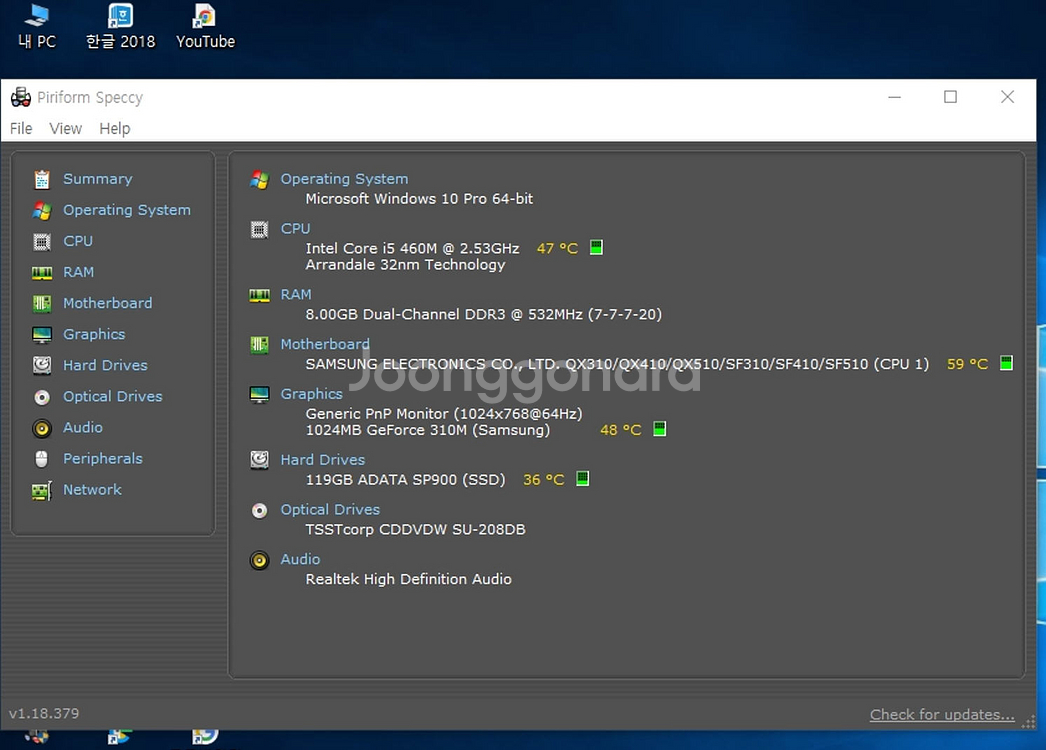Click the Graphics monitor icon in sidebar

pos(42,334)
